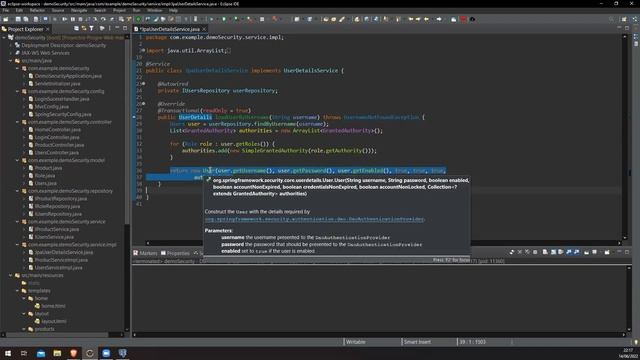640x360 pixels.
Task: Open the Help menu
Action: coord(173,10)
